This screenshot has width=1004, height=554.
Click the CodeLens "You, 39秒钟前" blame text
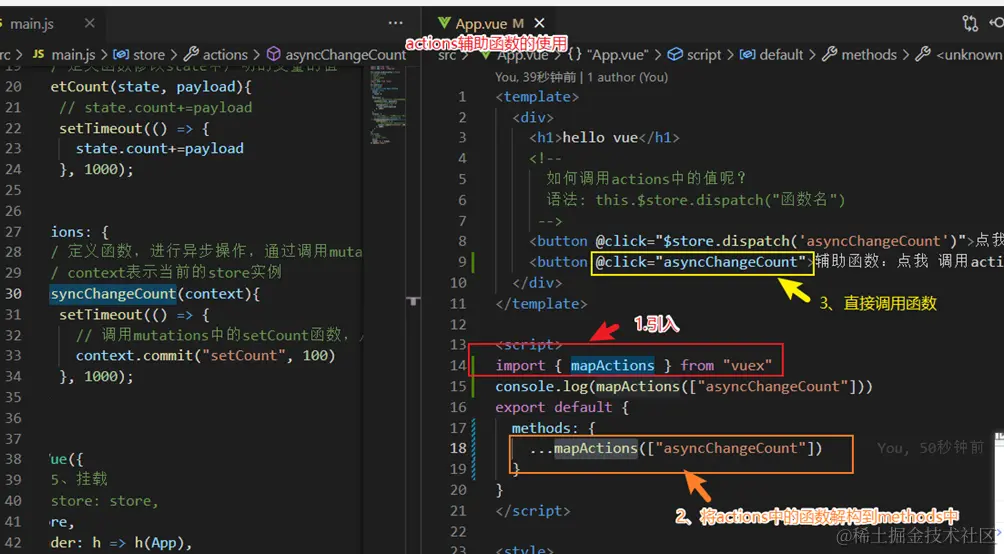point(535,77)
